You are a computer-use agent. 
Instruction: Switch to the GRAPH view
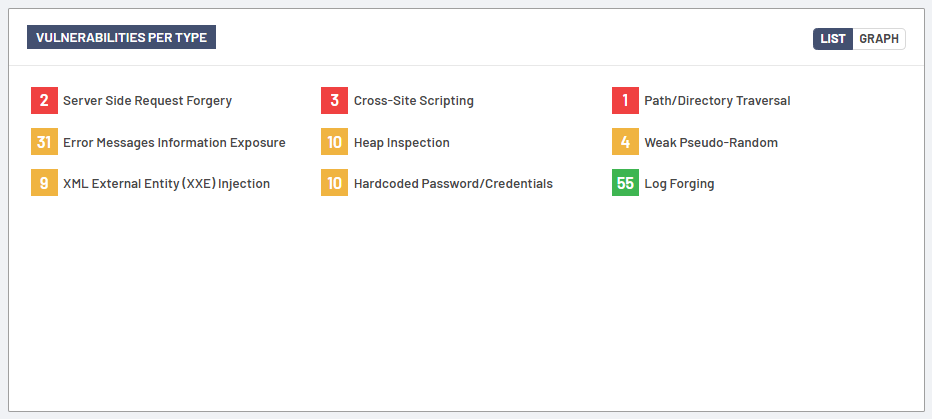pos(879,39)
